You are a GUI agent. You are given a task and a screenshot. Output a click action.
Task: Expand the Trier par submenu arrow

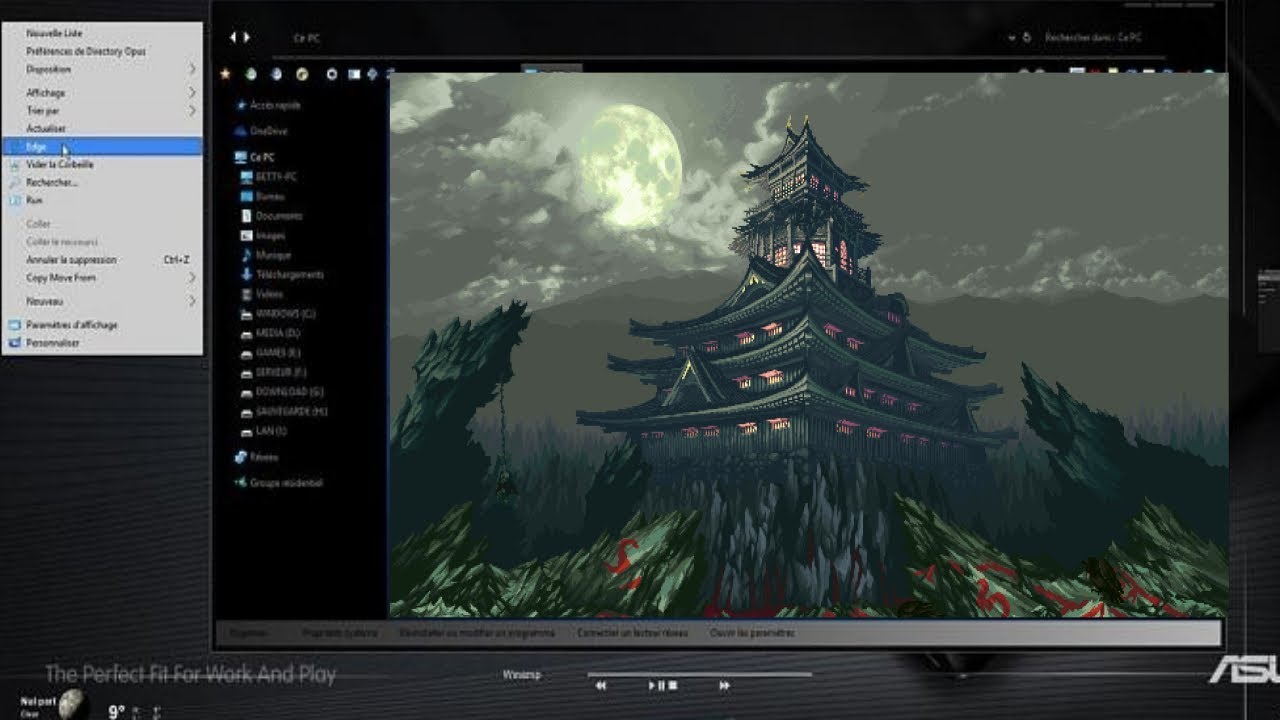tap(192, 111)
